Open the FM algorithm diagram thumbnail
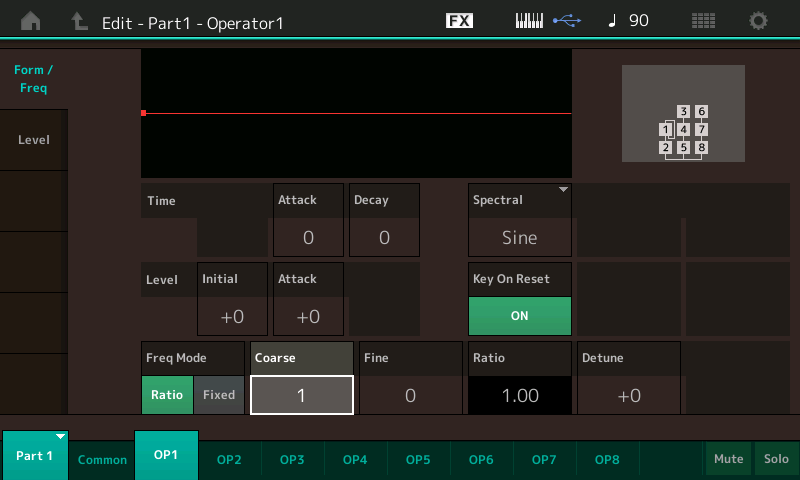The width and height of the screenshot is (800, 480). [683, 114]
